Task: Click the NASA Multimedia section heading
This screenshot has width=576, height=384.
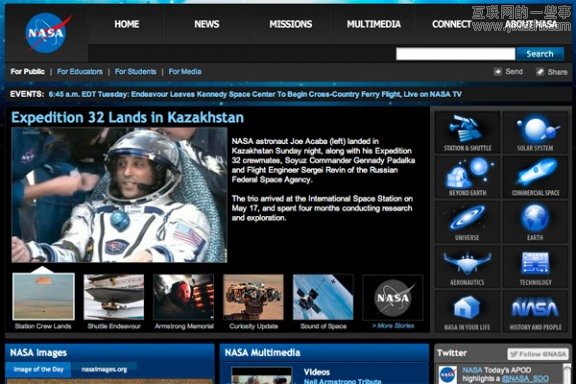Action: 262,353
